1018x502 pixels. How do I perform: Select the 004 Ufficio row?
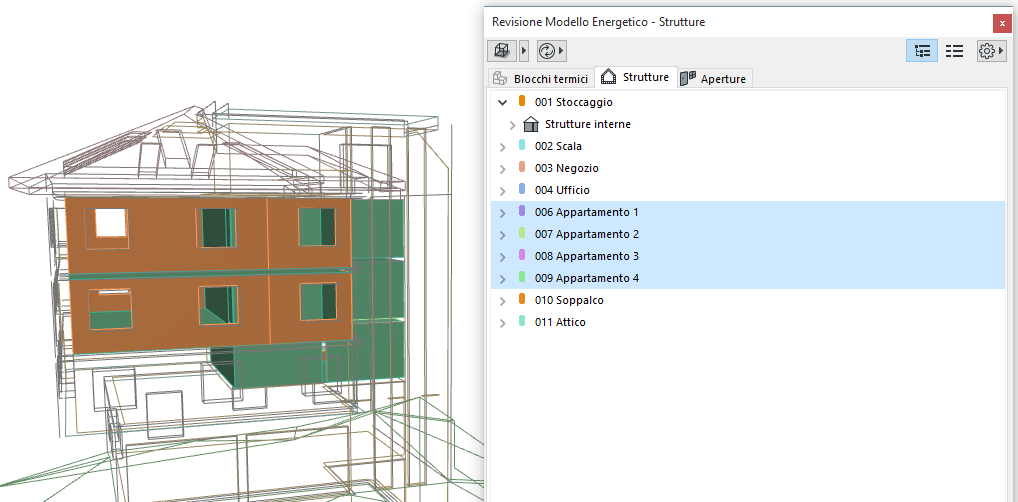tap(748, 190)
